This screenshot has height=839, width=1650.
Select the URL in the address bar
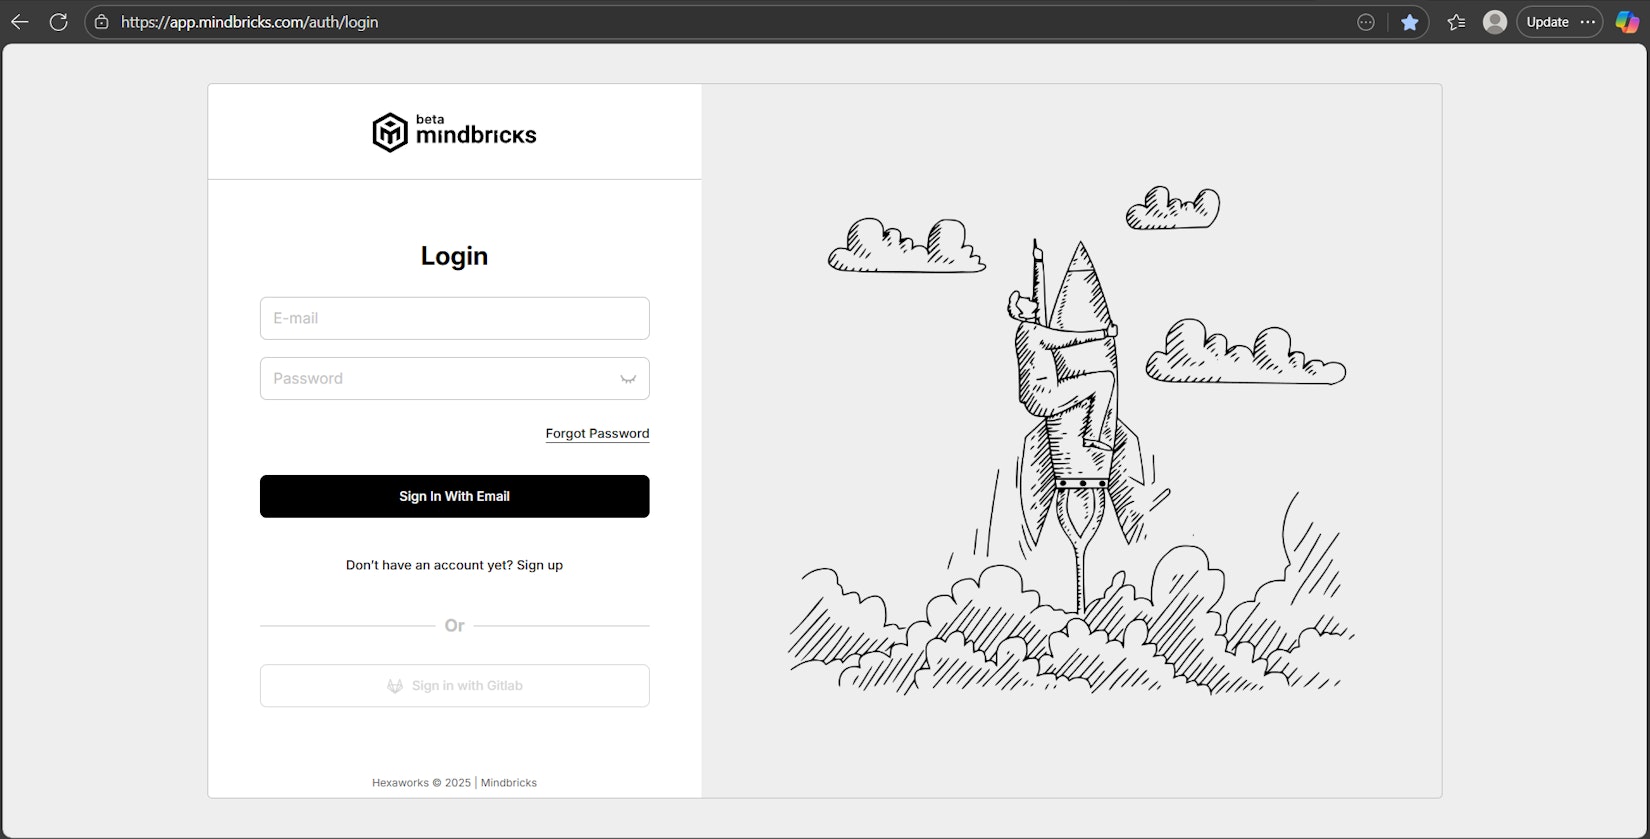(249, 22)
